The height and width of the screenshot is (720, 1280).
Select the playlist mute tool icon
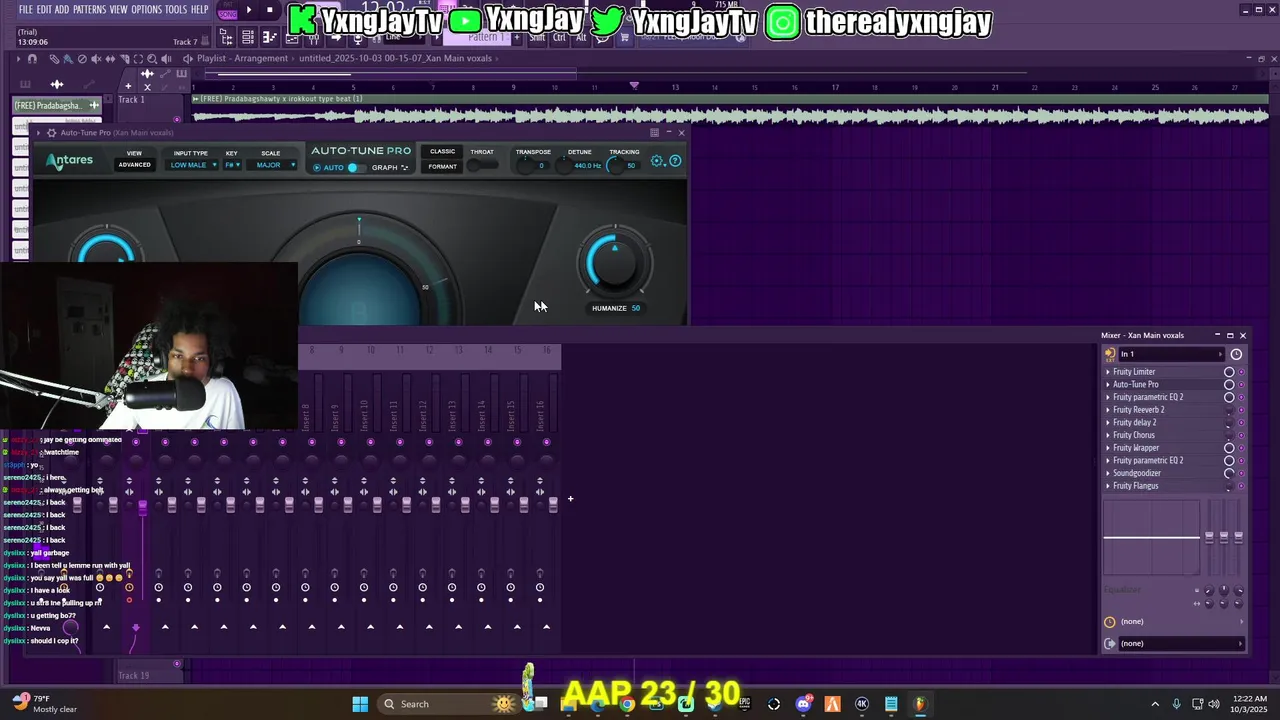point(96,59)
